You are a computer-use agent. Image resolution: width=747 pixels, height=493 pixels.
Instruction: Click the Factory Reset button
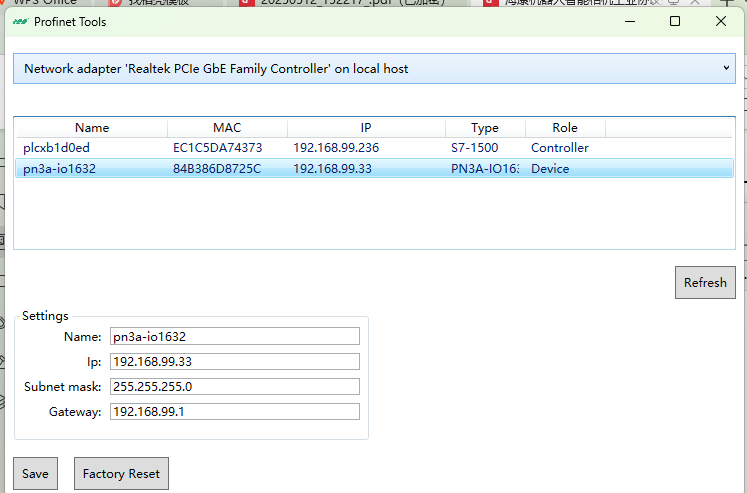coord(121,473)
